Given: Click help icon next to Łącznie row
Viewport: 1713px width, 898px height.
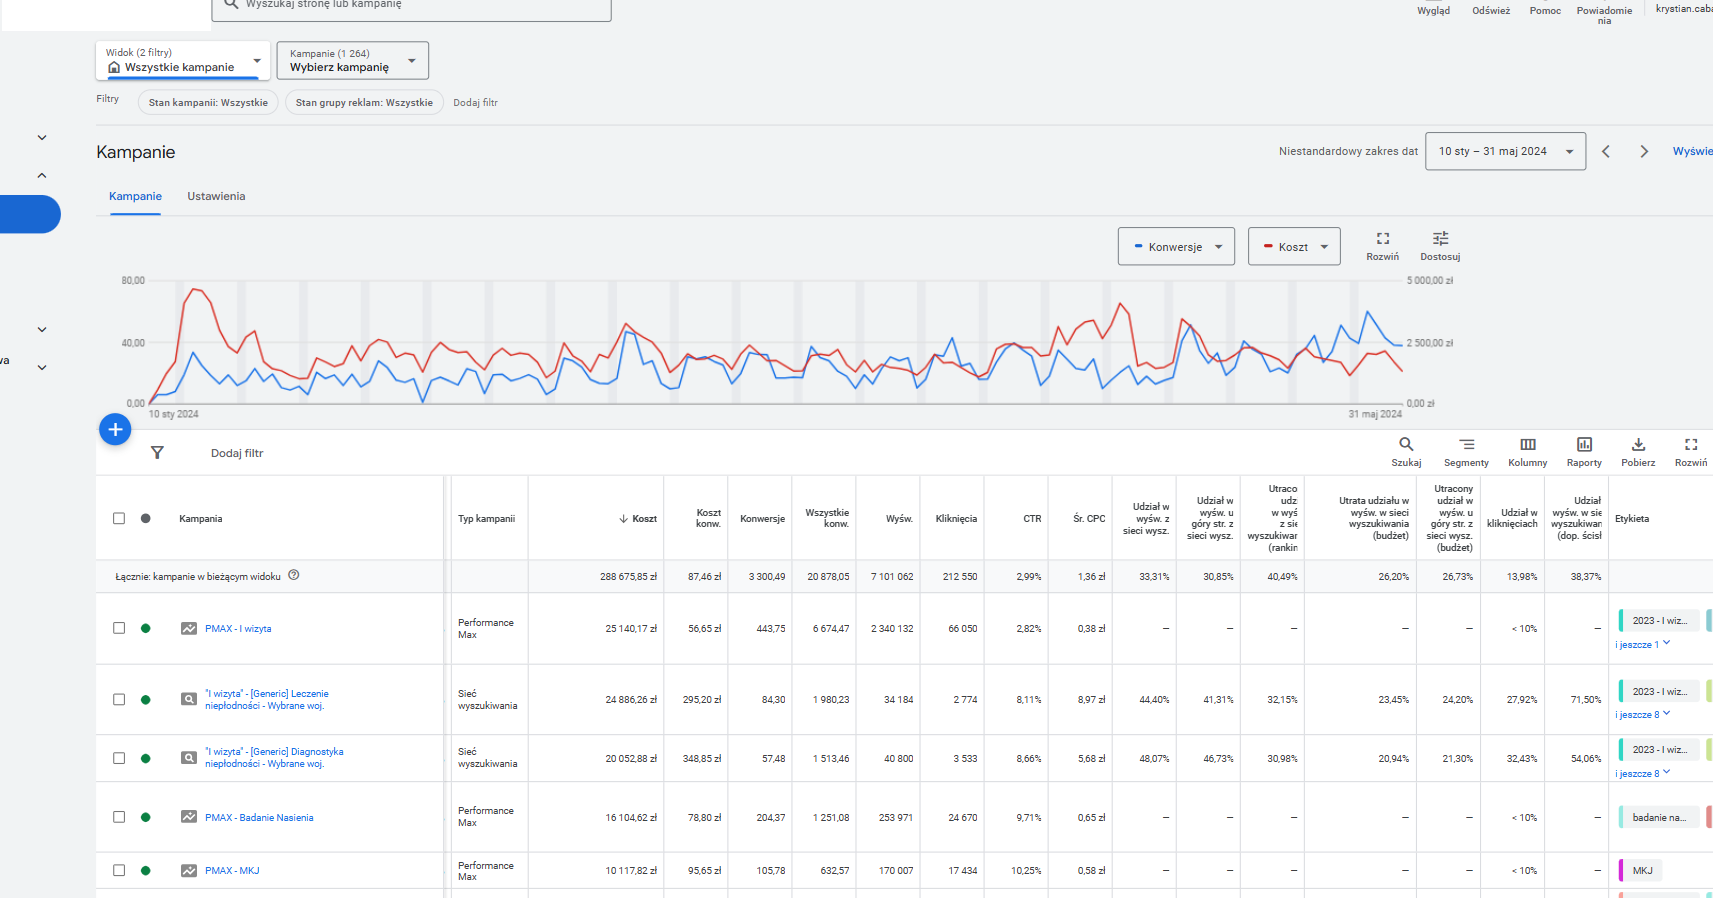Looking at the screenshot, I should [x=294, y=575].
